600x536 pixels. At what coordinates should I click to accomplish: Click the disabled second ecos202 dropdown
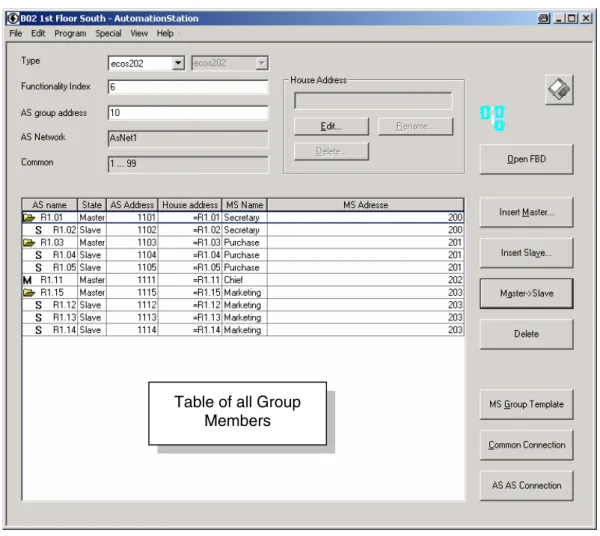point(230,63)
